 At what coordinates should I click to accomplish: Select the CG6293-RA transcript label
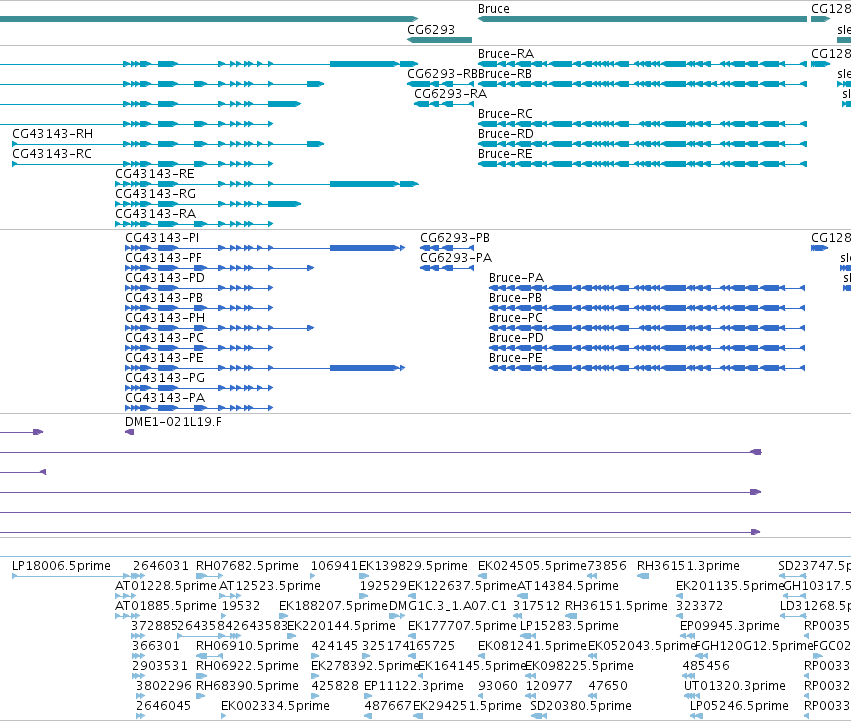tap(450, 94)
